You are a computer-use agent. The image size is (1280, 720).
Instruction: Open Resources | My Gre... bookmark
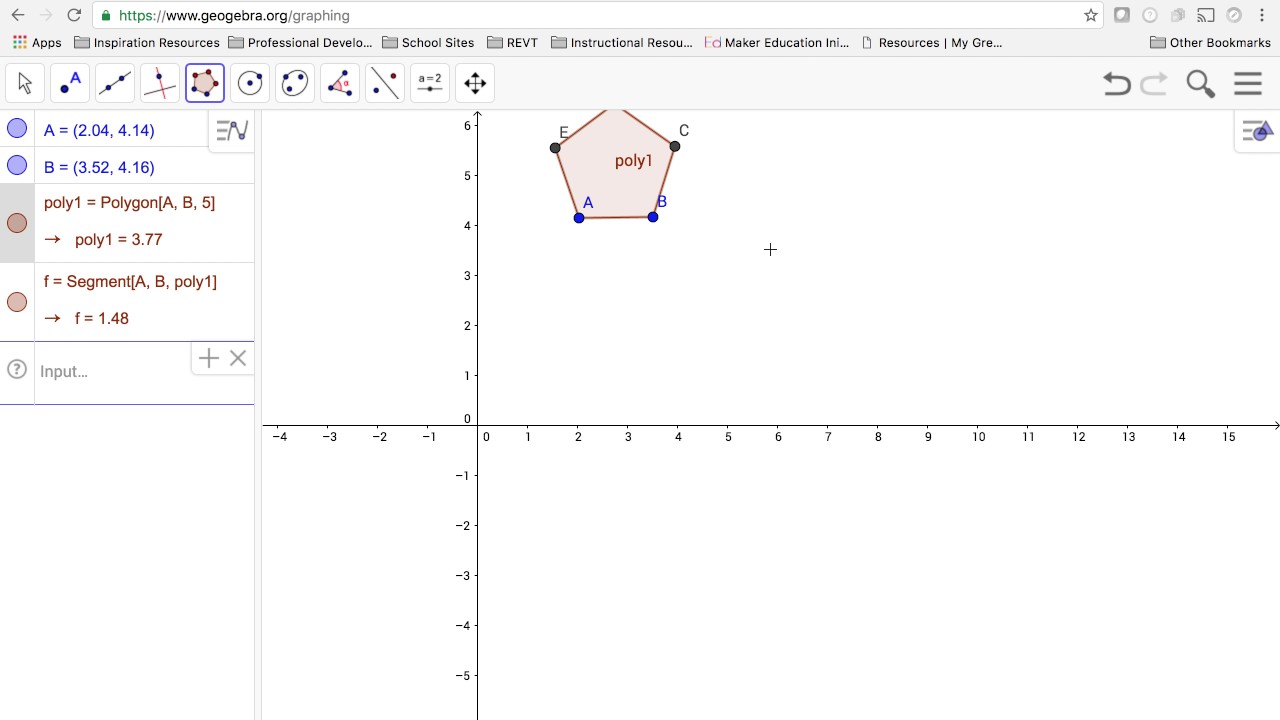pos(931,42)
